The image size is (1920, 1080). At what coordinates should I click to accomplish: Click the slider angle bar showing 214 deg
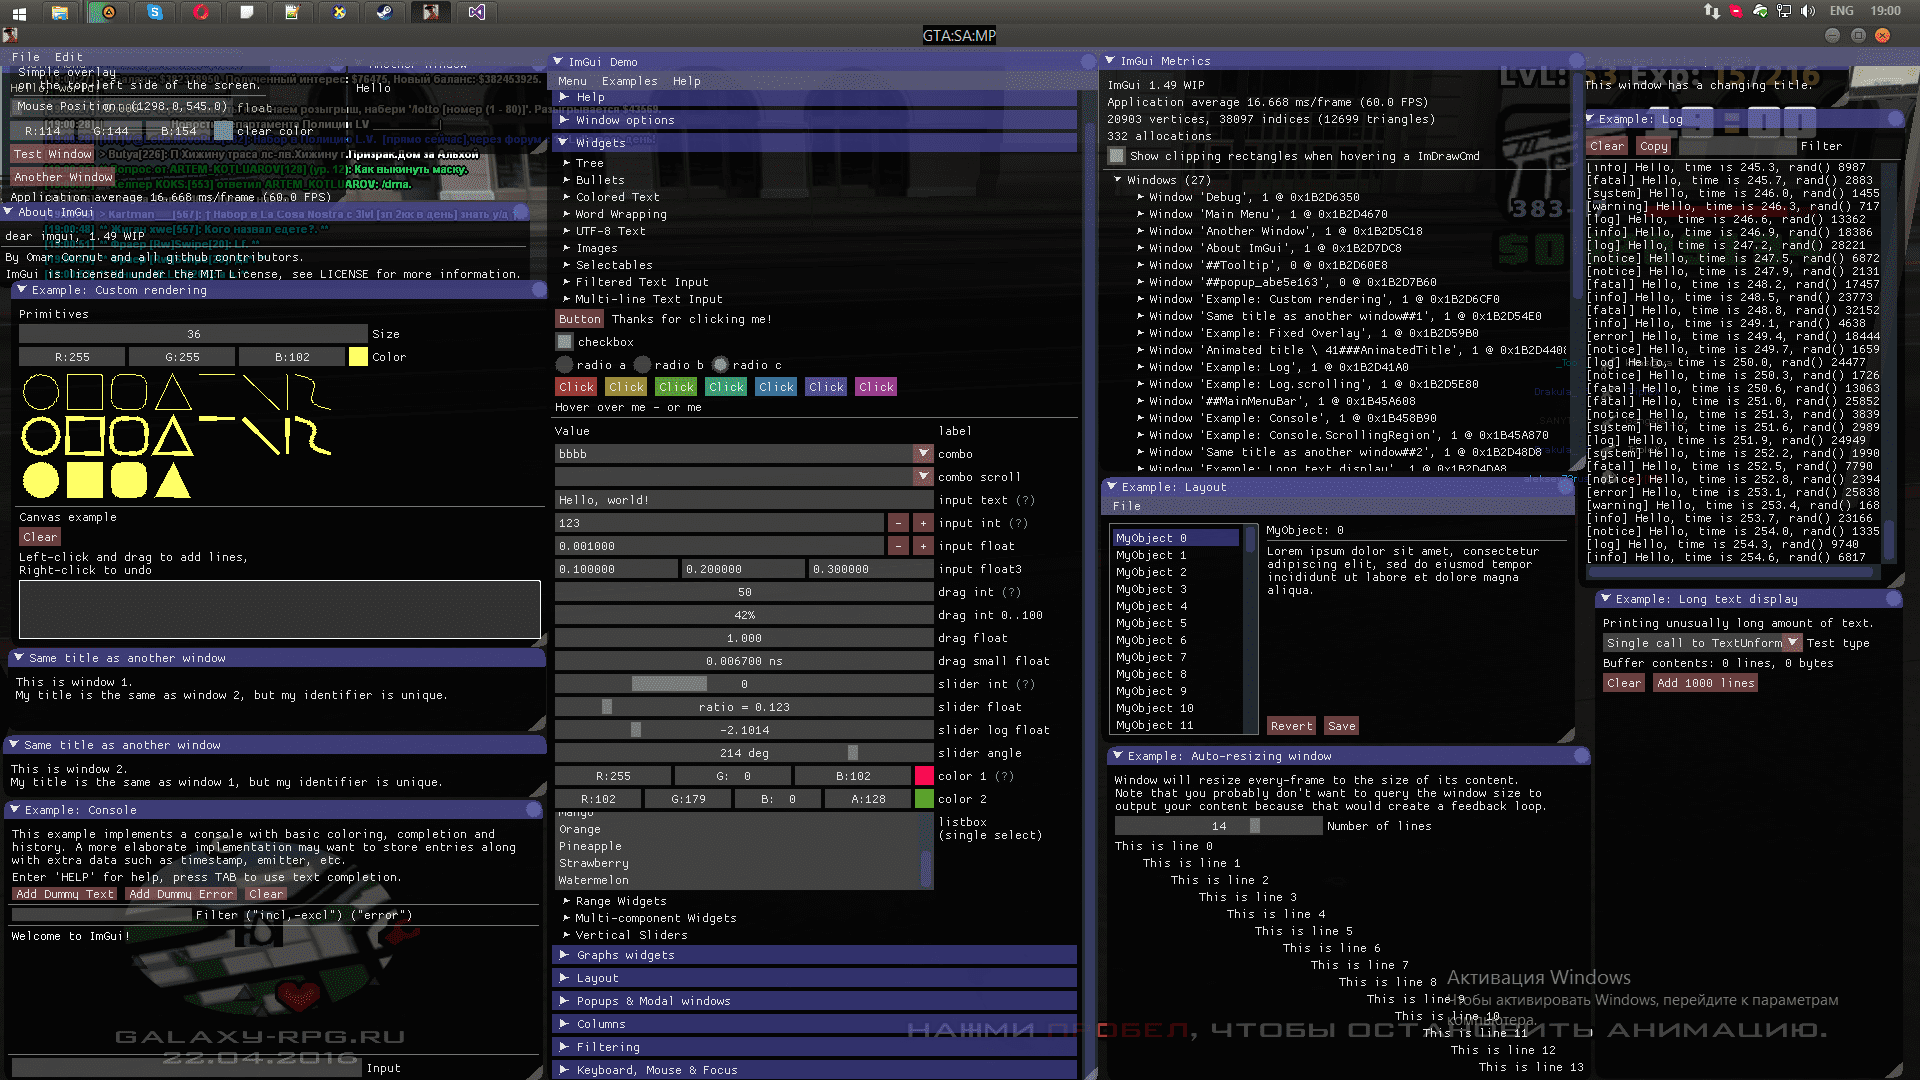click(744, 753)
